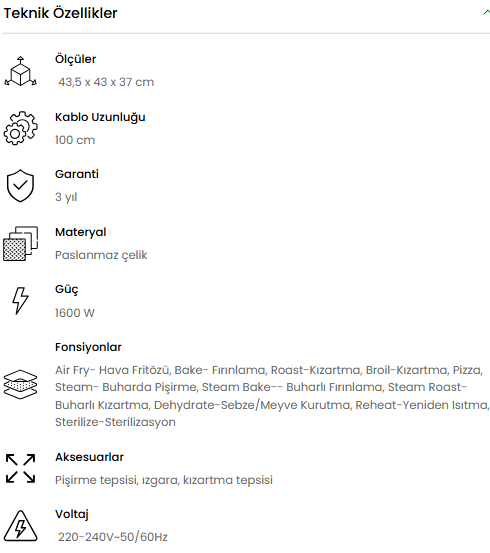Select the Ölçüler label

pyautogui.click(x=75, y=59)
